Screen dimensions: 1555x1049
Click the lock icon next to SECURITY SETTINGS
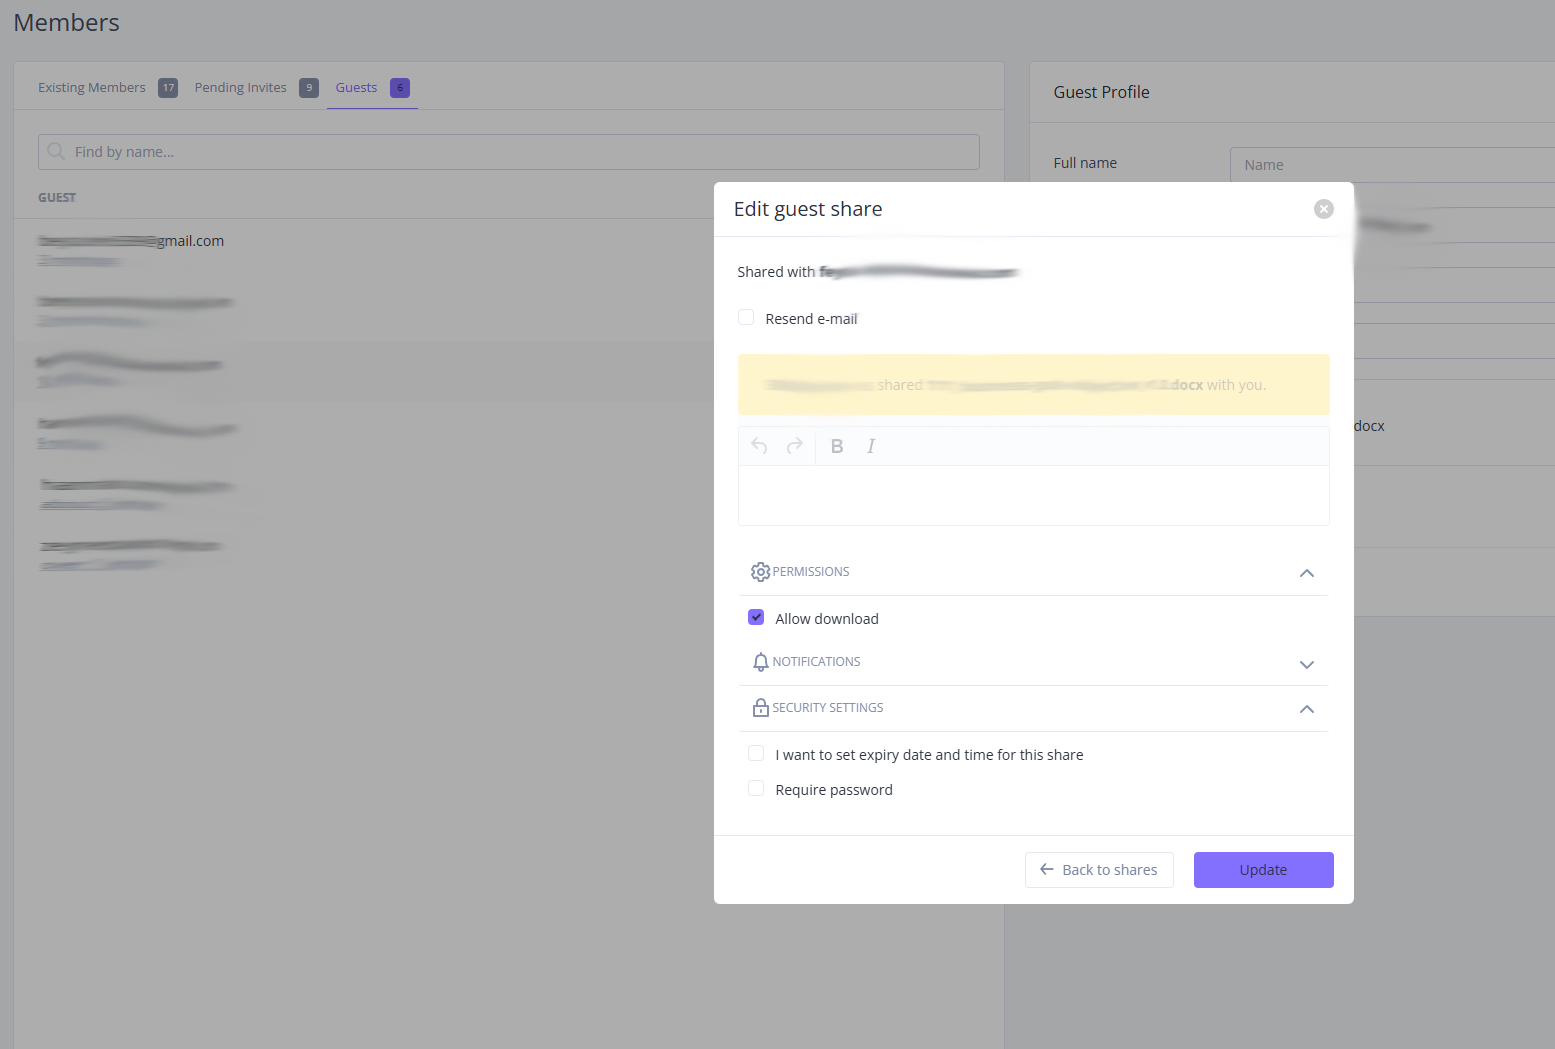point(760,707)
